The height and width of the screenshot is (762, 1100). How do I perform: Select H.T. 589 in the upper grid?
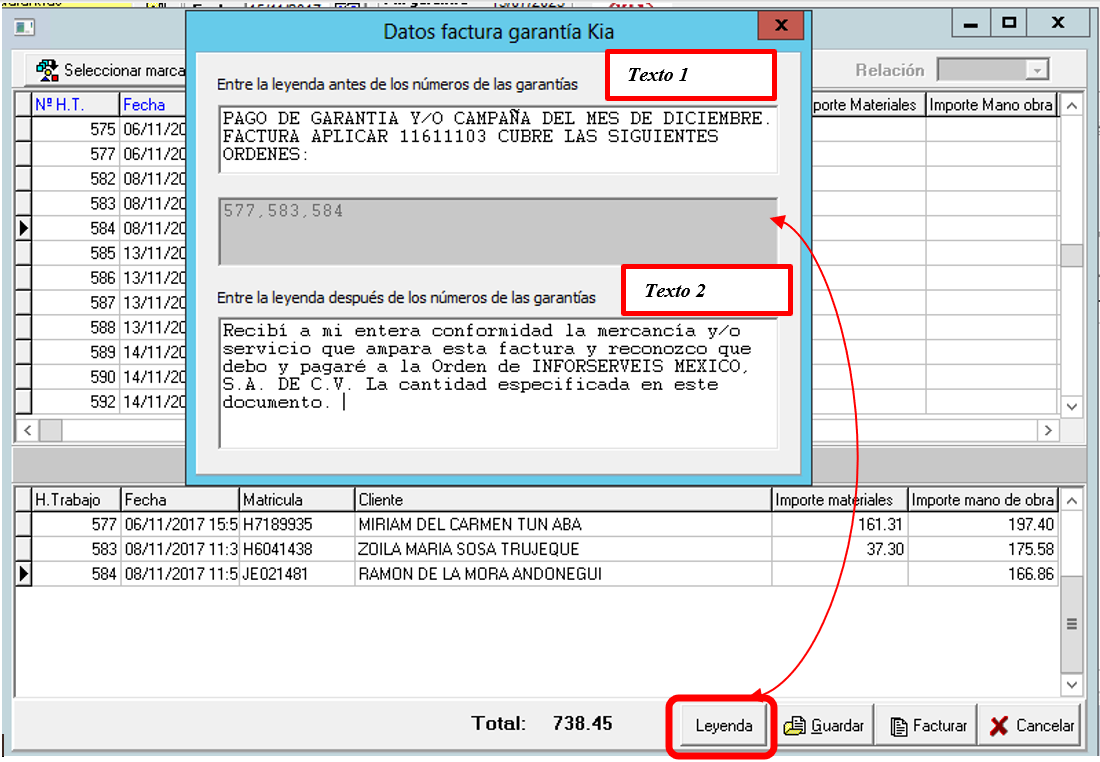click(102, 352)
